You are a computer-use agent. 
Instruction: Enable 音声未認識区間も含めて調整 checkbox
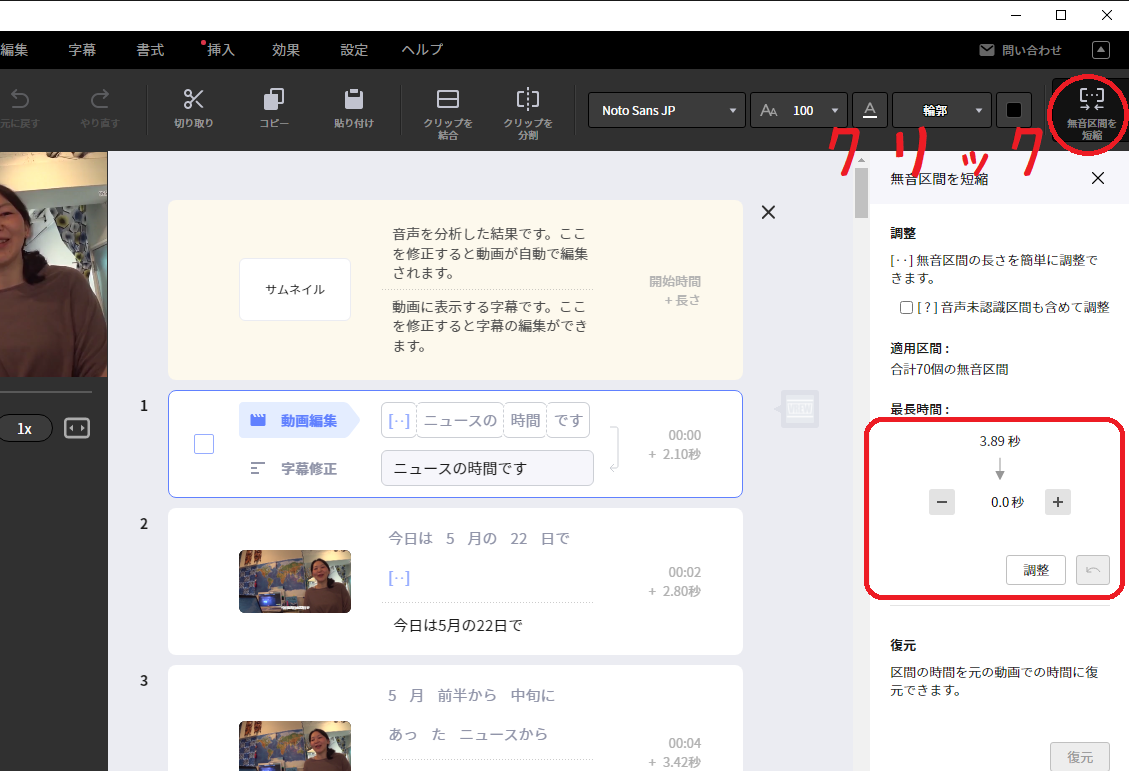click(906, 307)
